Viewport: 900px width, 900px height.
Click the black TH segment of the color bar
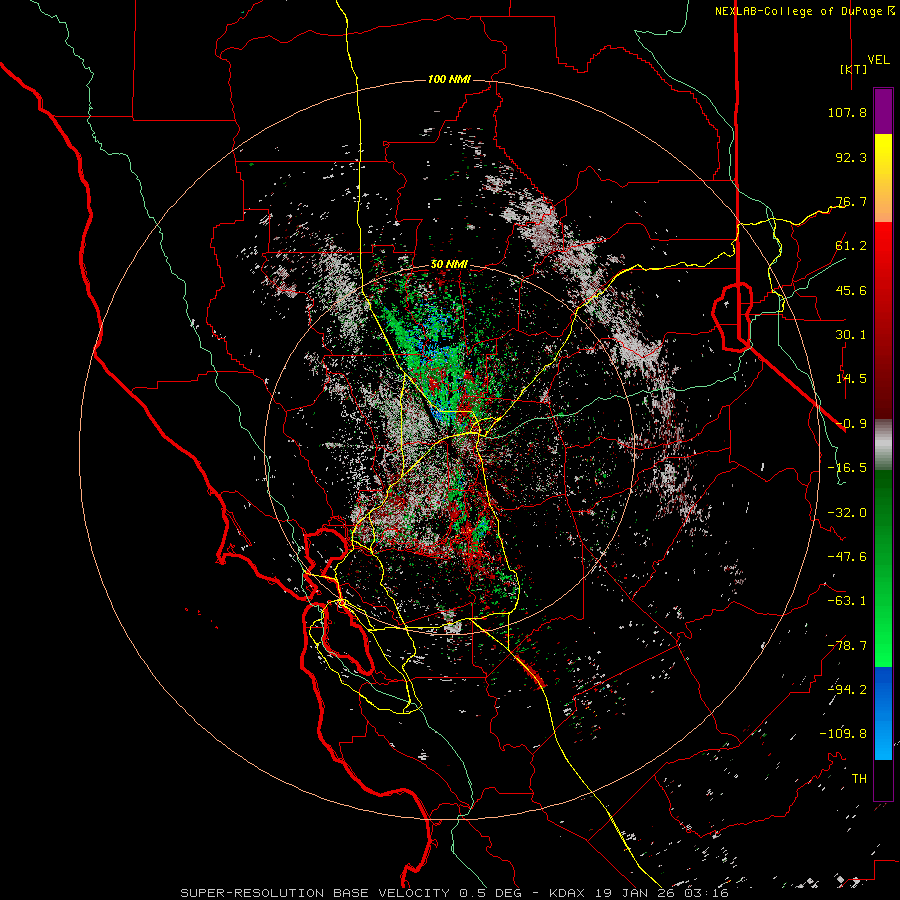pyautogui.click(x=883, y=780)
